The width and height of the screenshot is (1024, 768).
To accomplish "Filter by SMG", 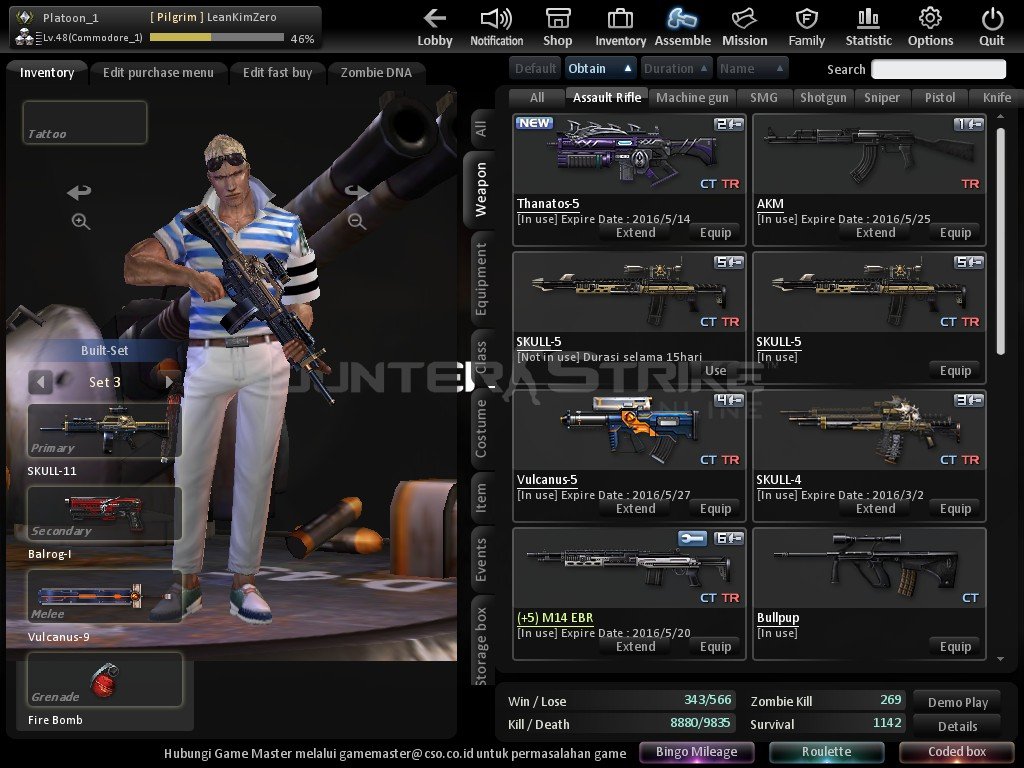I will (x=763, y=98).
